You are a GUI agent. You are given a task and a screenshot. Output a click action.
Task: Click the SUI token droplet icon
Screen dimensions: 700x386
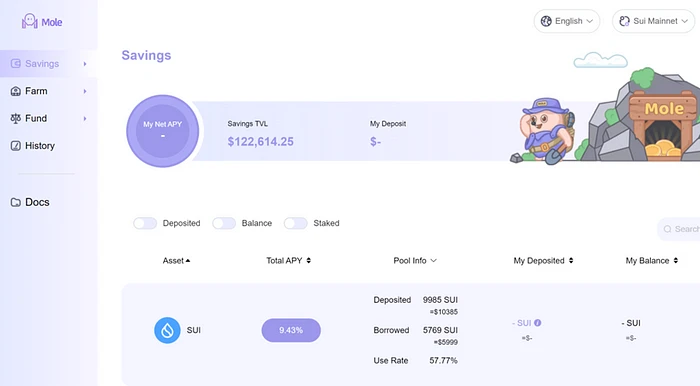tap(167, 330)
